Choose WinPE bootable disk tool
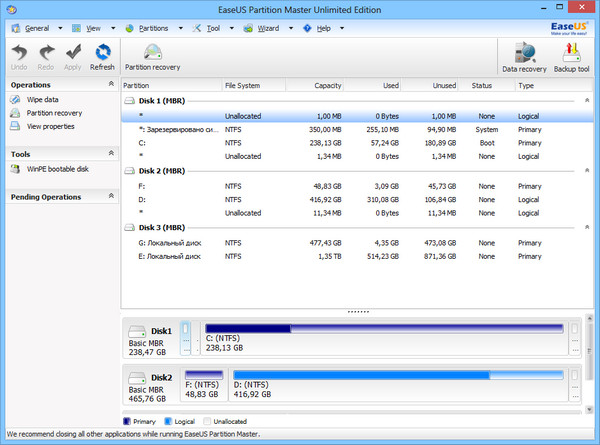Screen dimensions: 600x445 pos(57,169)
